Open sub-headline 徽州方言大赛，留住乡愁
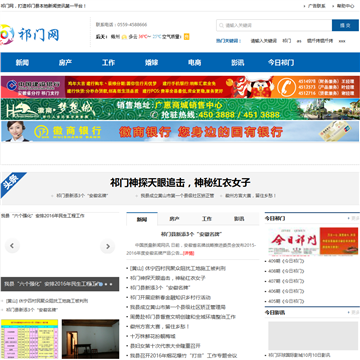This screenshot has height=360, width=360. click(x=251, y=196)
